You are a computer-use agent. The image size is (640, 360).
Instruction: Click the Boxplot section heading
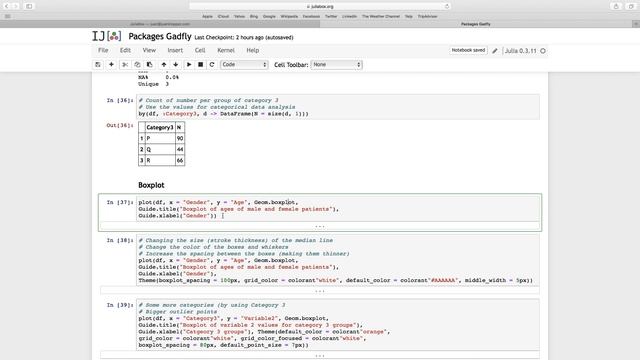(151, 185)
